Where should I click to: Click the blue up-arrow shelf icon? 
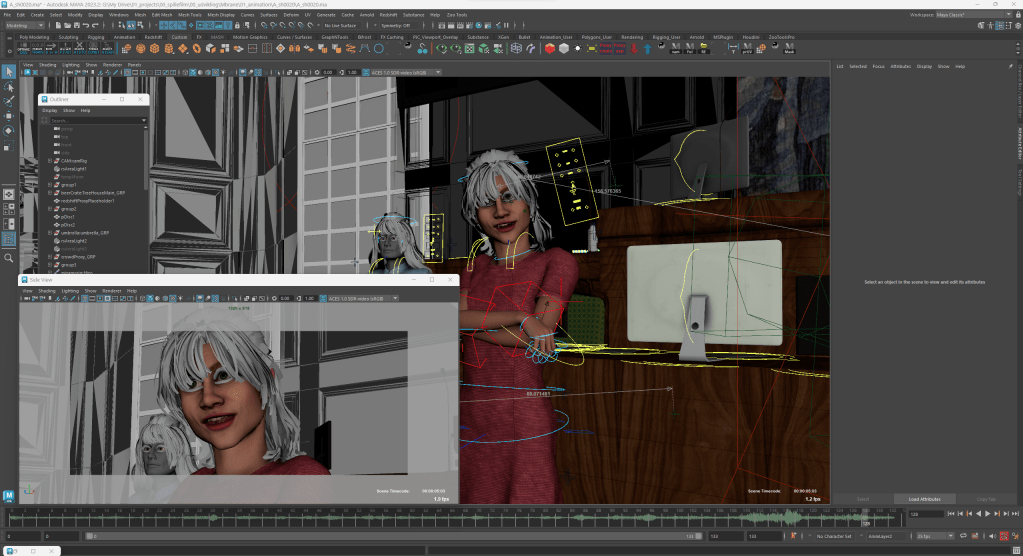(x=647, y=48)
